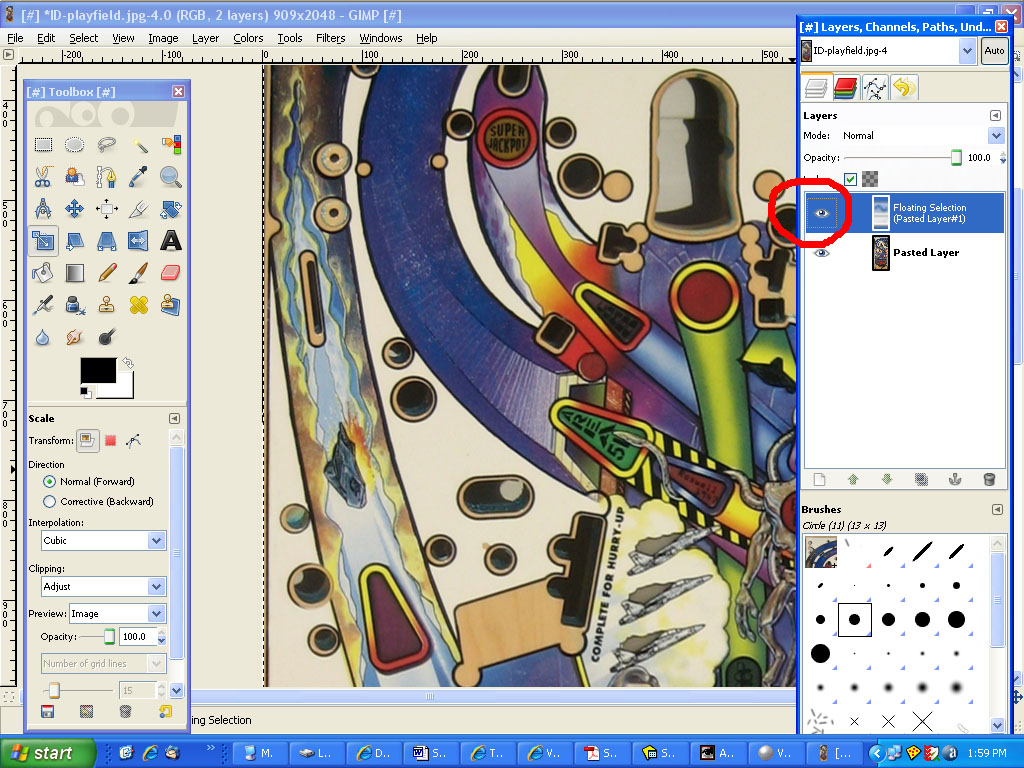This screenshot has width=1024, height=768.
Task: Open the layer Mode dropdown
Action: (995, 135)
